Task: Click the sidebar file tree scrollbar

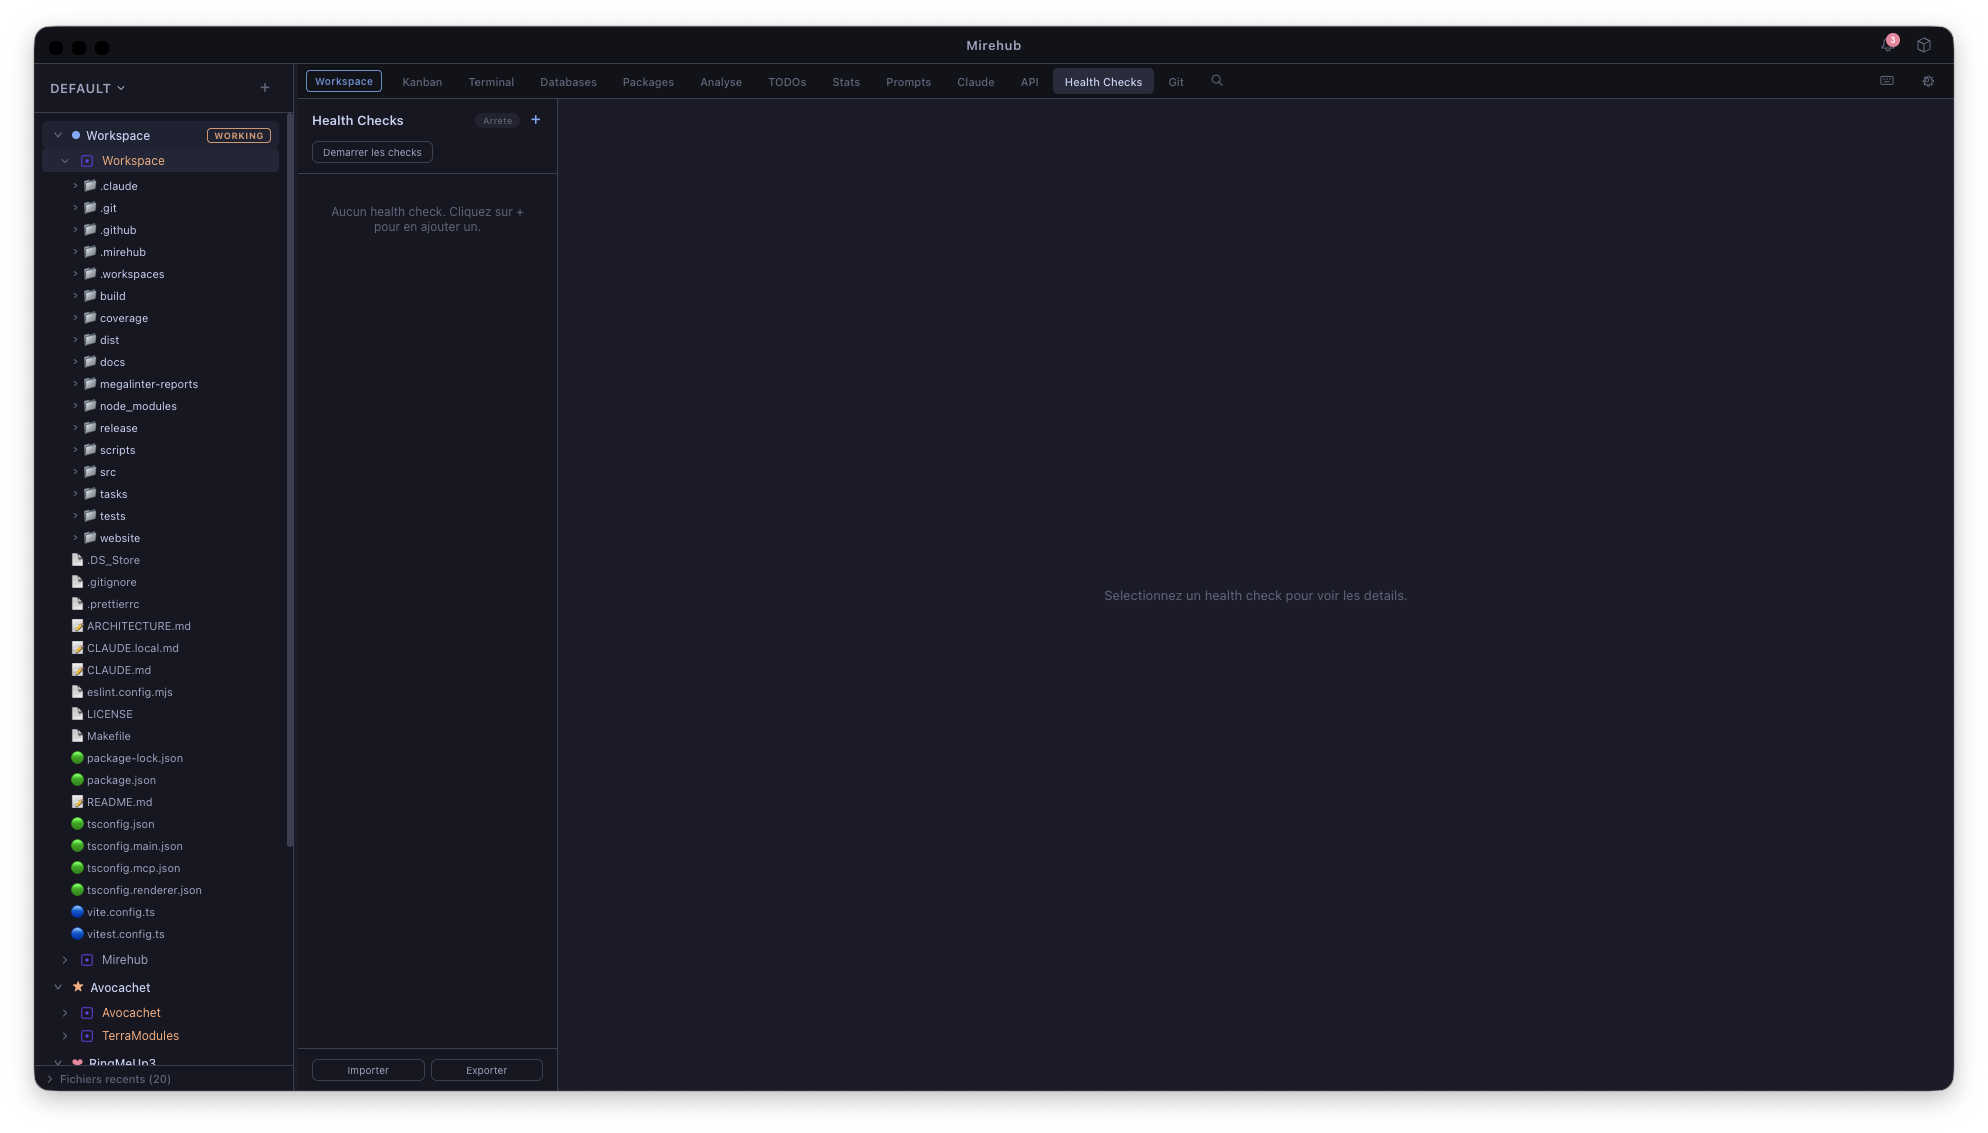Action: (x=290, y=480)
